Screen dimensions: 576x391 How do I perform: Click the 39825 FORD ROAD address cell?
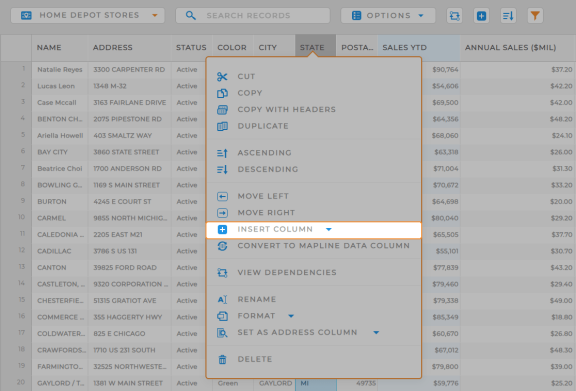(130, 268)
